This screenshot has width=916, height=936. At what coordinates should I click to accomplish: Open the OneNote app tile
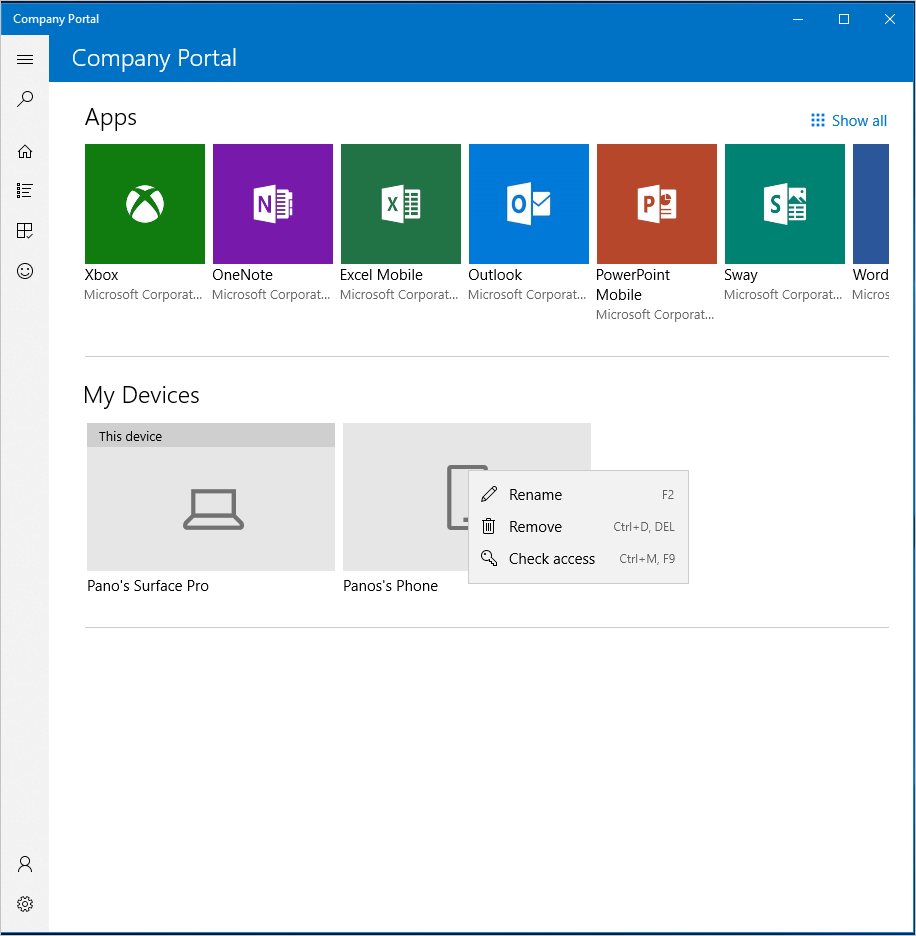point(272,204)
